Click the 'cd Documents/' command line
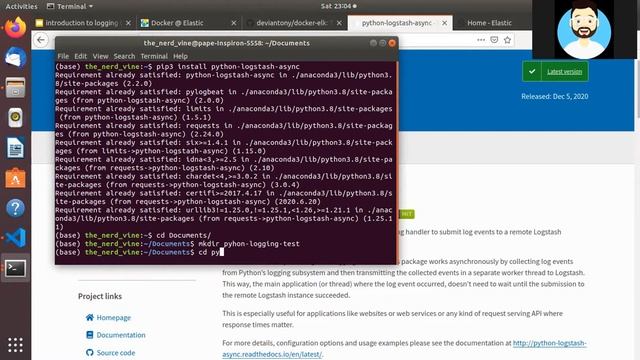Viewport: 640px width, 360px height. click(184, 236)
